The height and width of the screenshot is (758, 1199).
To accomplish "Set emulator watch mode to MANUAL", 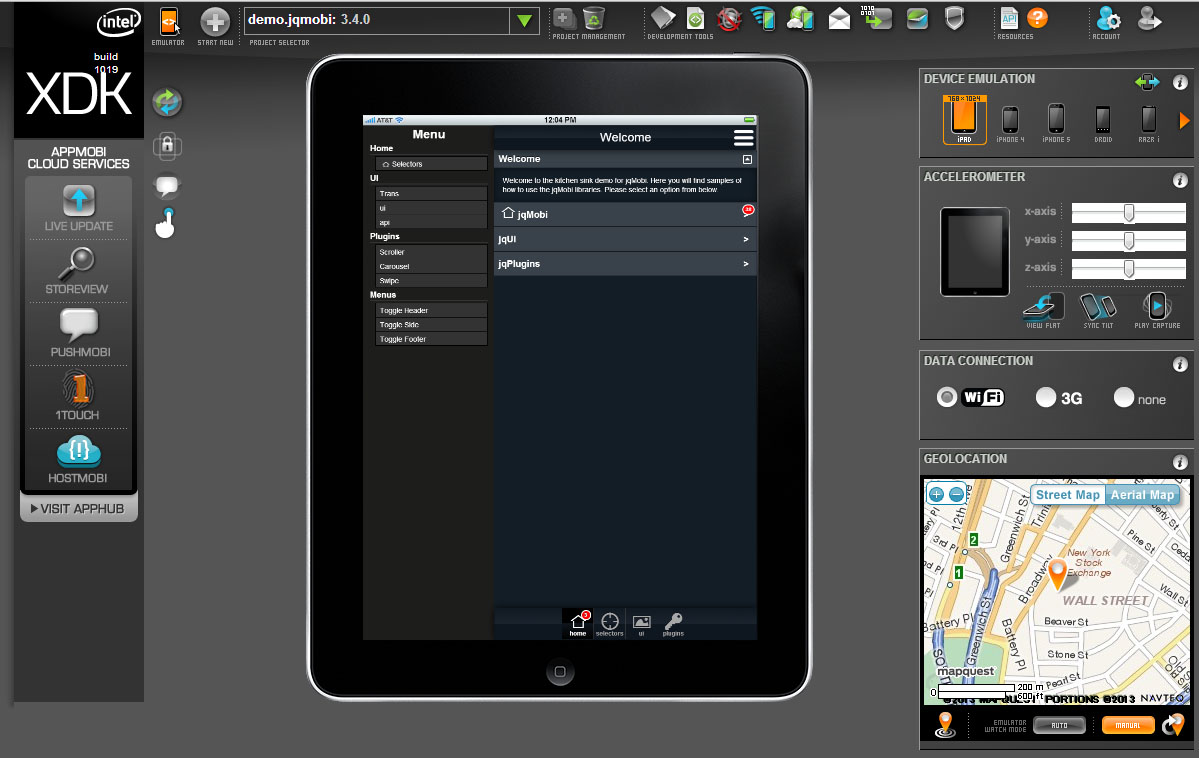I will (1128, 725).
